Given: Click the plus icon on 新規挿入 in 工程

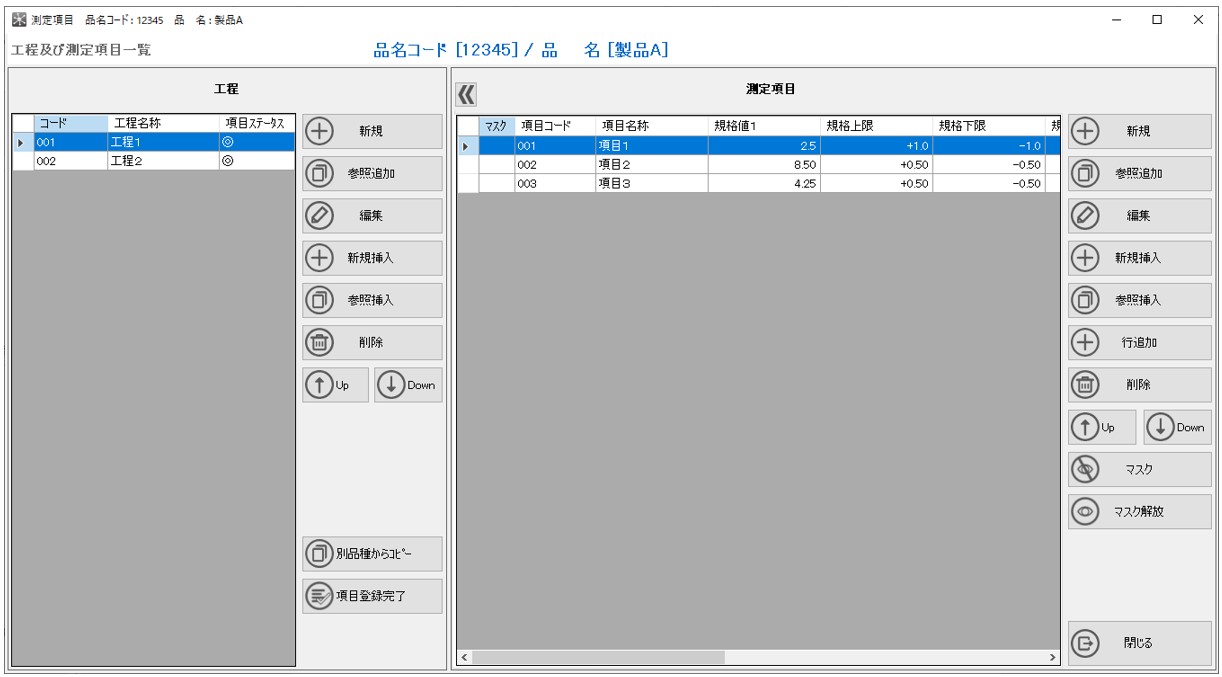Looking at the screenshot, I should click(x=321, y=257).
